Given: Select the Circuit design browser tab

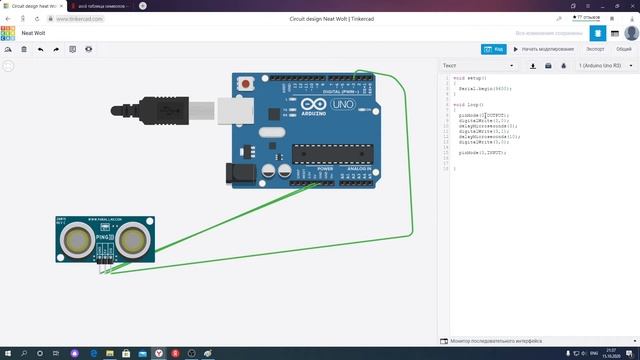Looking at the screenshot, I should [x=33, y=6].
